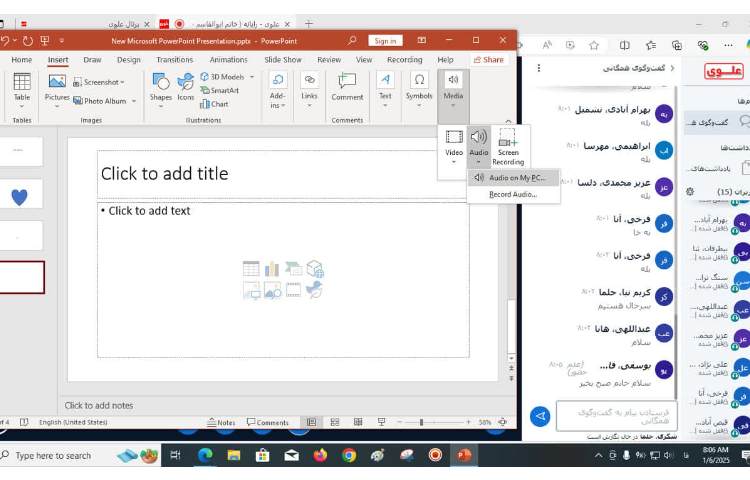The height and width of the screenshot is (480, 750).
Task: Click the Sign in button
Action: (x=386, y=41)
